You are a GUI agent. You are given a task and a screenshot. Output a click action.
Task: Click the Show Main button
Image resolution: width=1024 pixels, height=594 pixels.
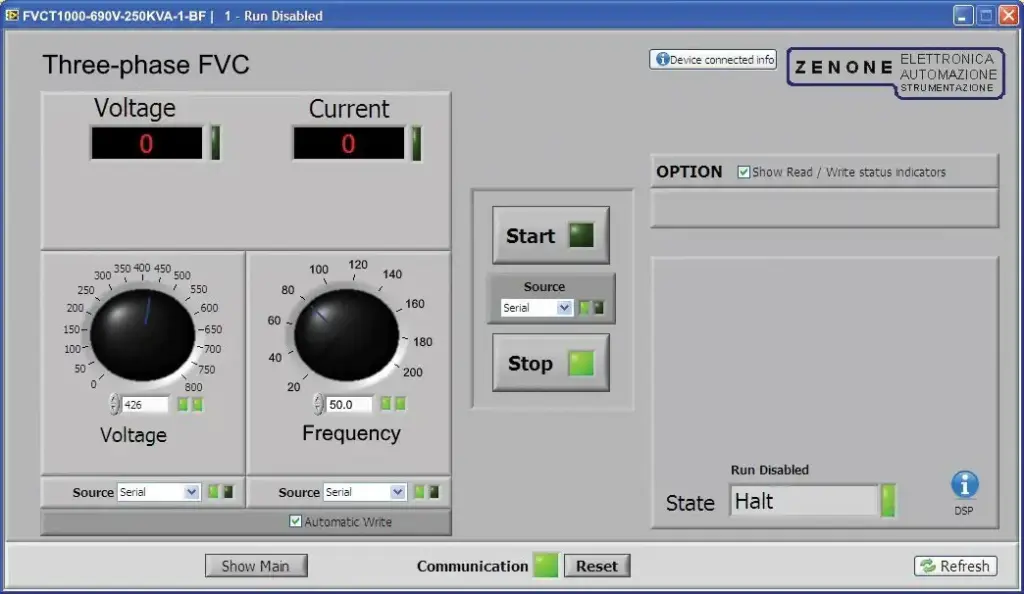point(256,566)
